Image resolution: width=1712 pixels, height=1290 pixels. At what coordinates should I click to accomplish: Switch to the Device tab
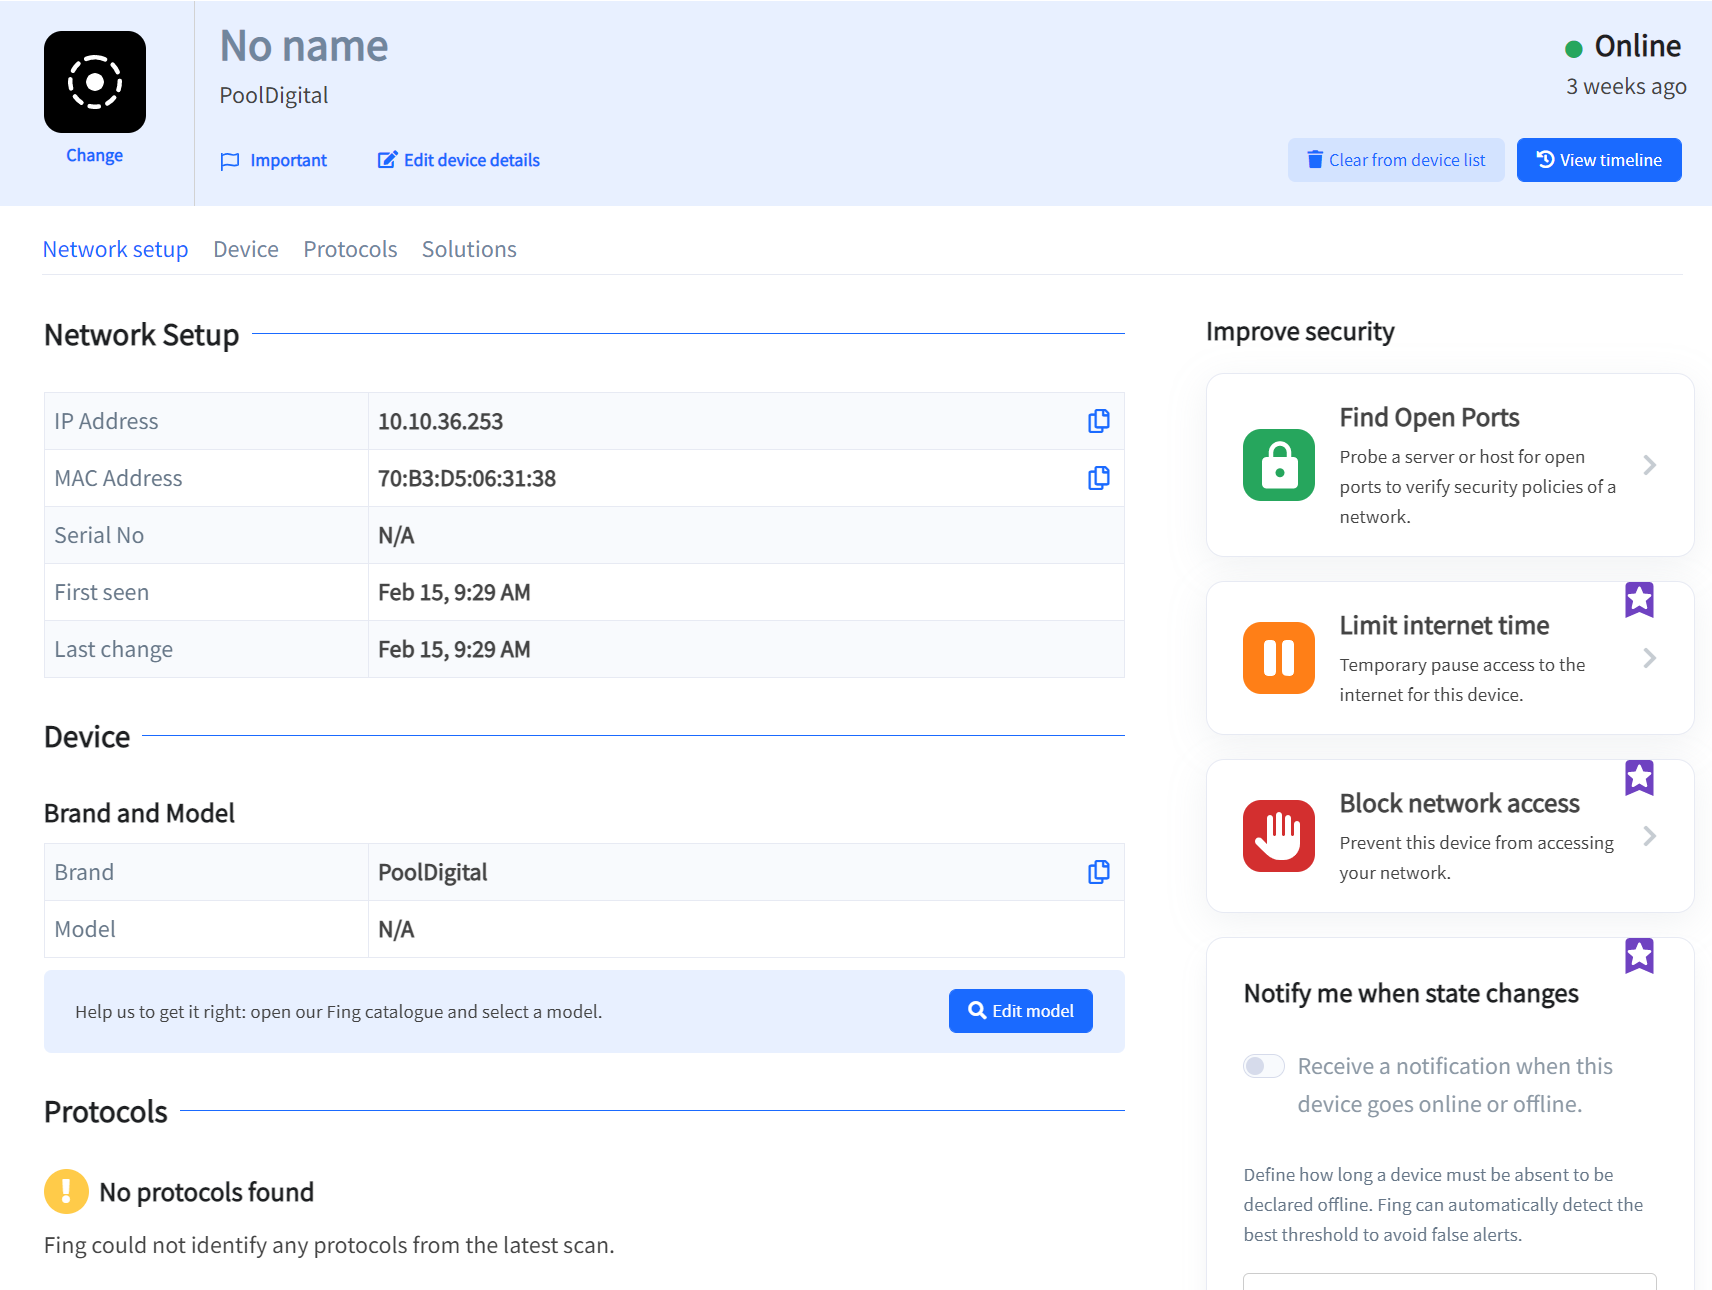246,249
